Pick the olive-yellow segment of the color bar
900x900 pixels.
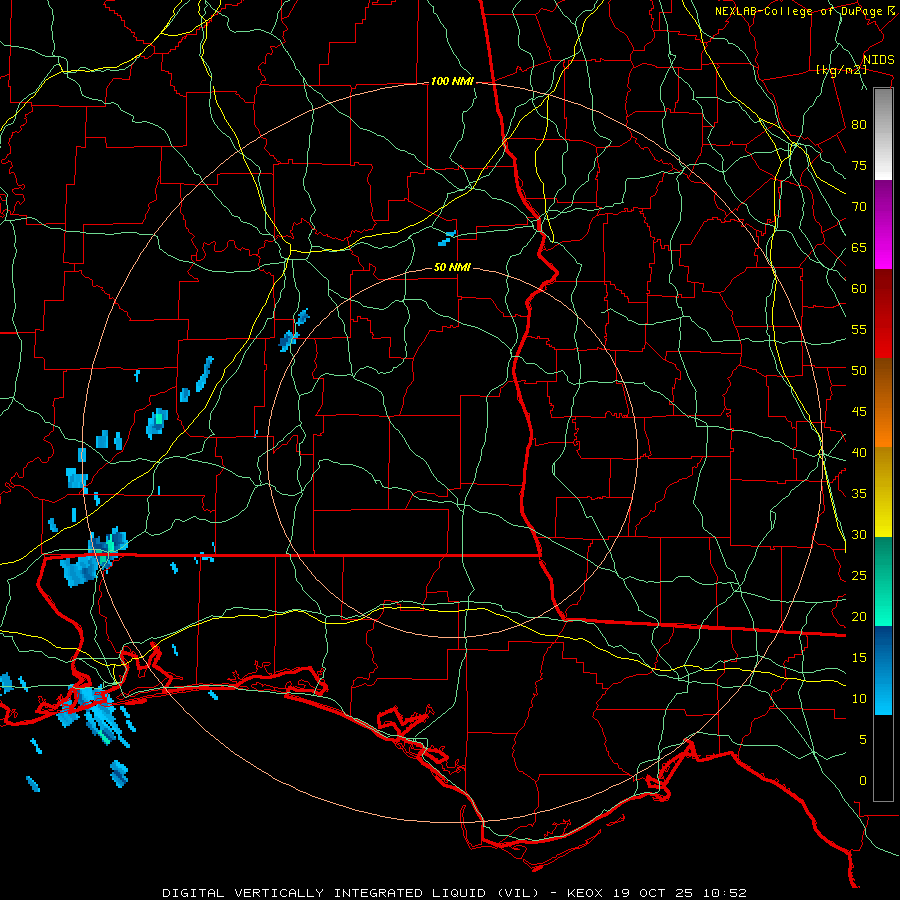883,492
